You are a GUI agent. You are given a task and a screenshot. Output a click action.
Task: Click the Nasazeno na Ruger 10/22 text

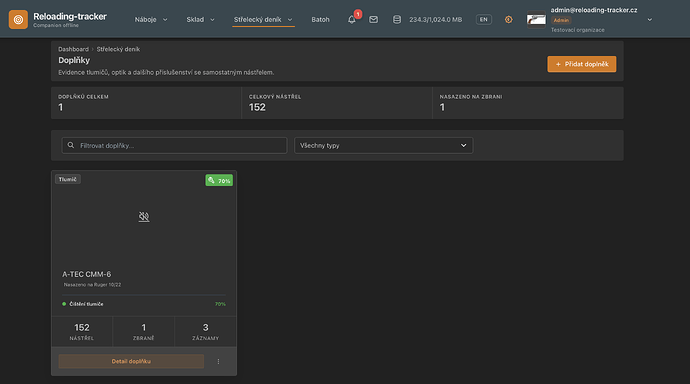[92, 285]
